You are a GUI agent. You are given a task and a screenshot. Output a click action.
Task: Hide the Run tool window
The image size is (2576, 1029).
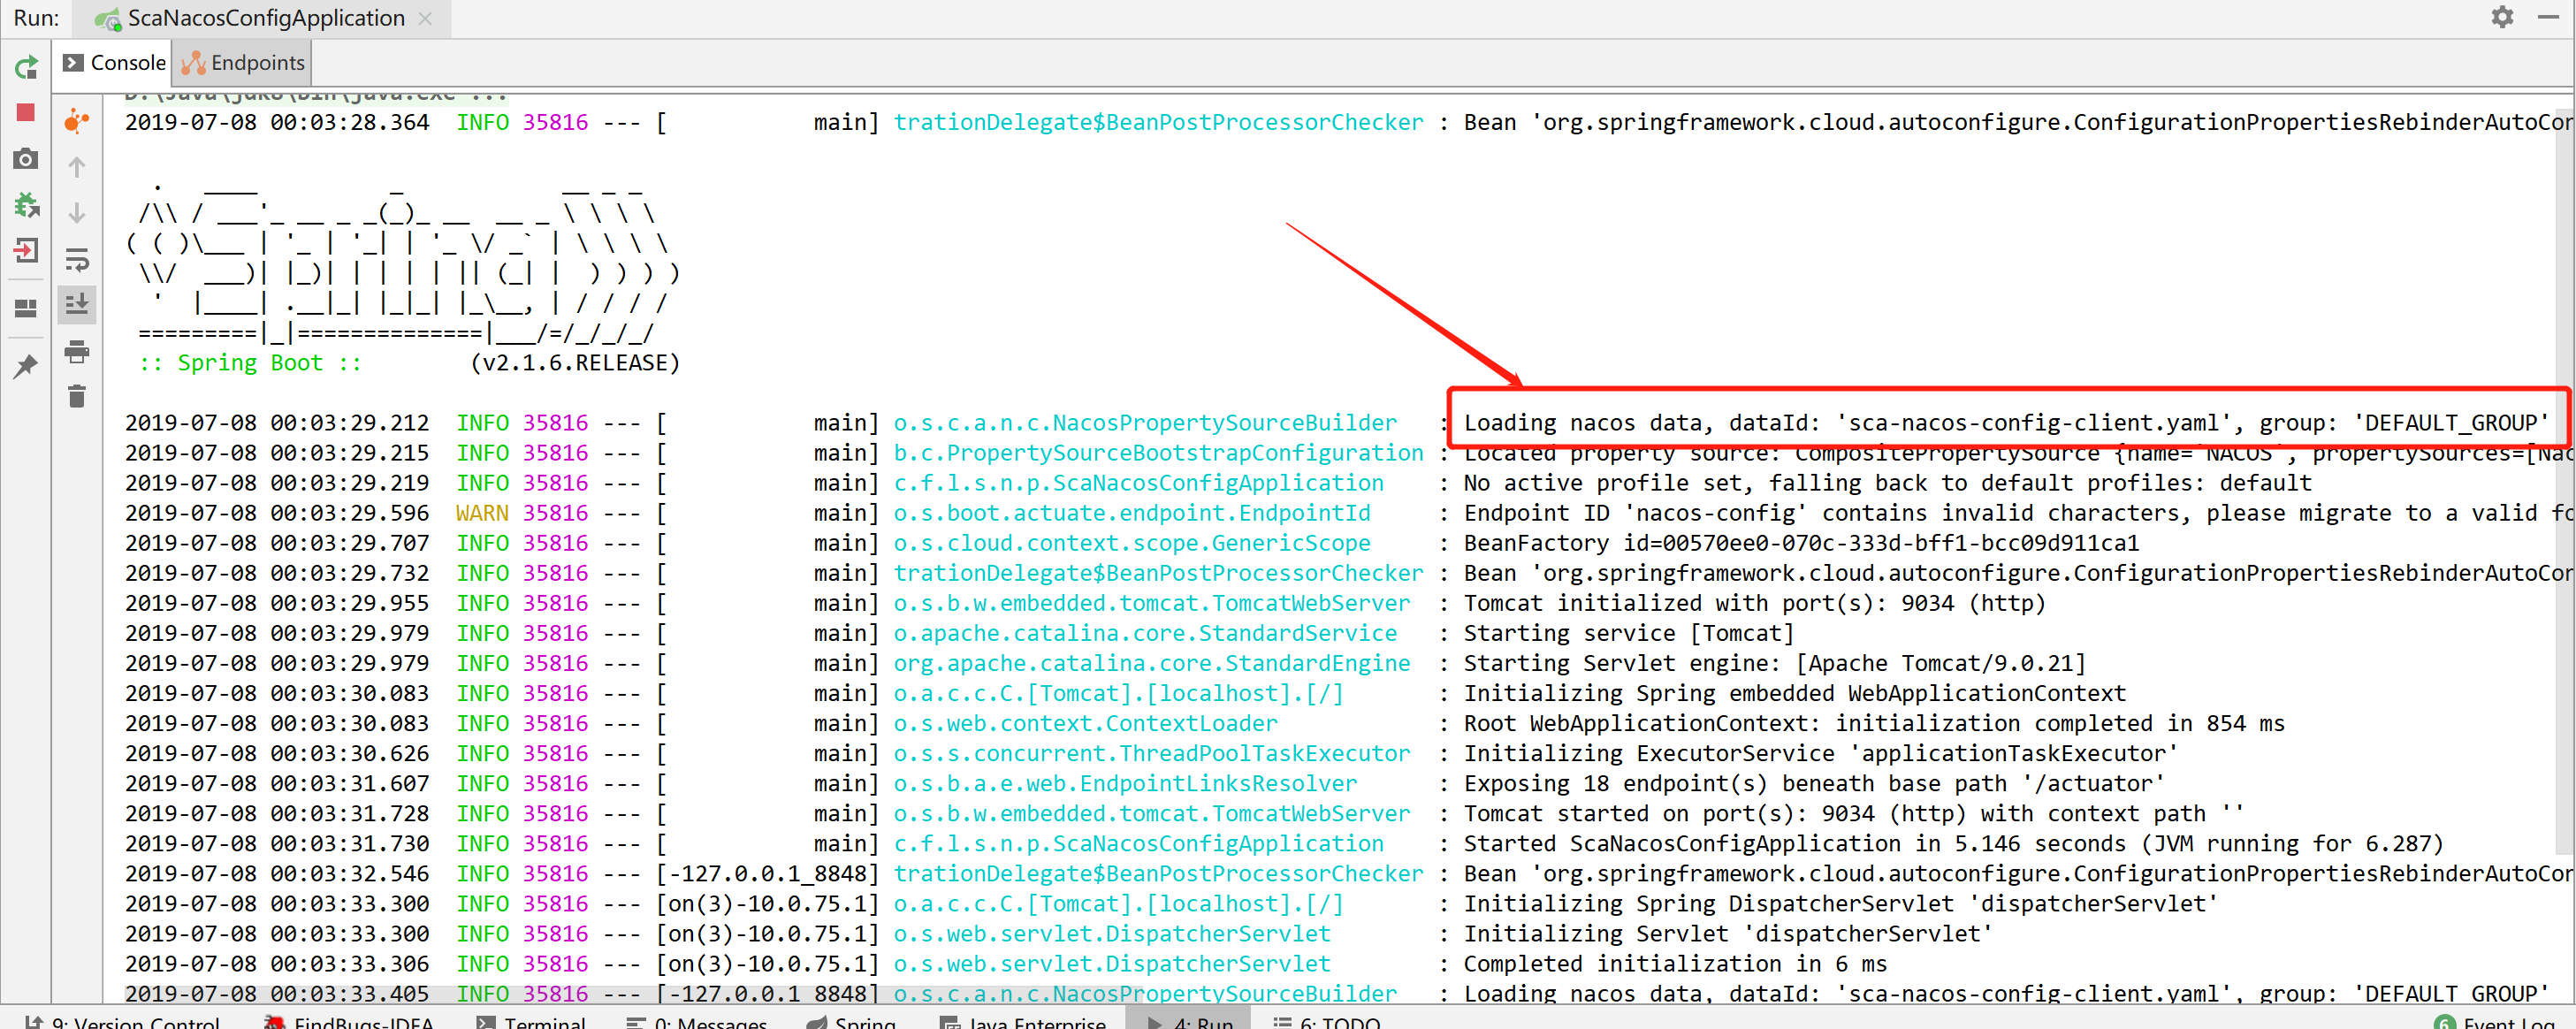(2547, 17)
